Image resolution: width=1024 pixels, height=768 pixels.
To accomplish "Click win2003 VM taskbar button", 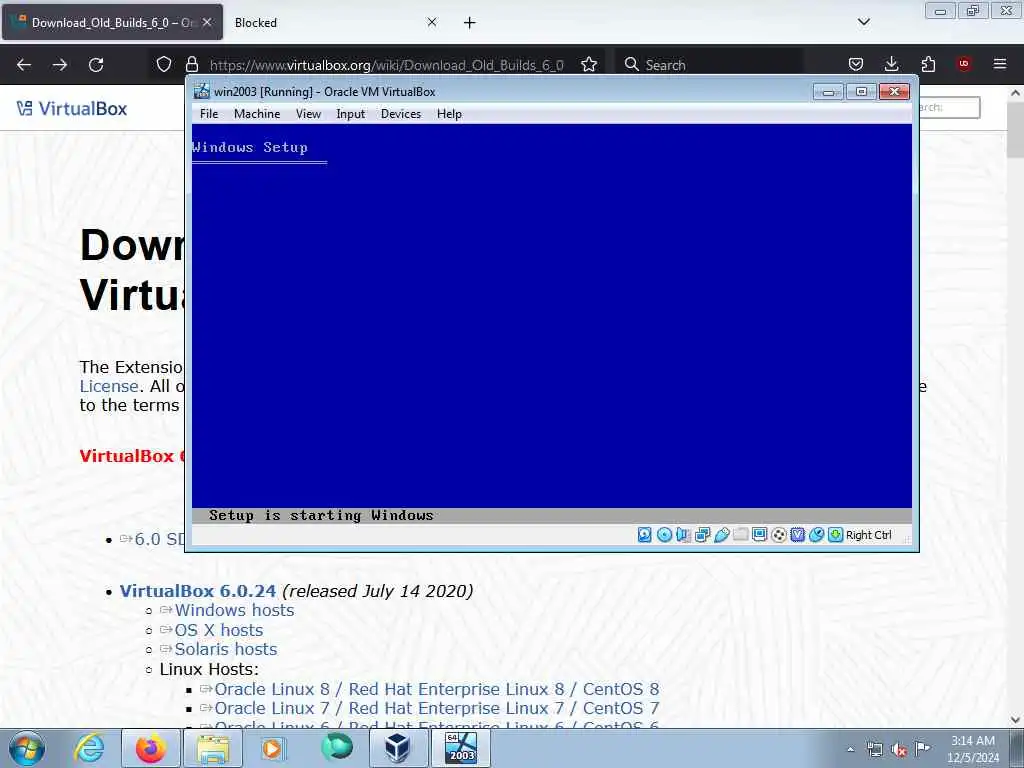I will [x=461, y=748].
